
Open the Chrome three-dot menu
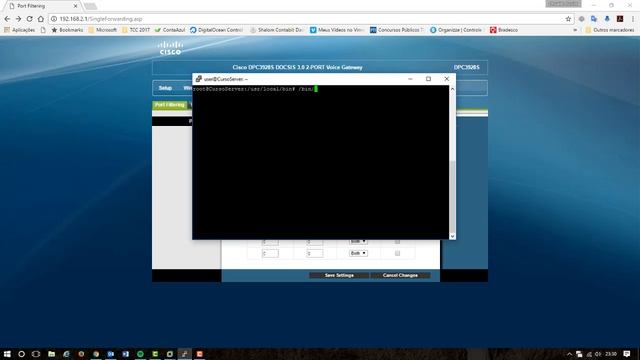(633, 19)
